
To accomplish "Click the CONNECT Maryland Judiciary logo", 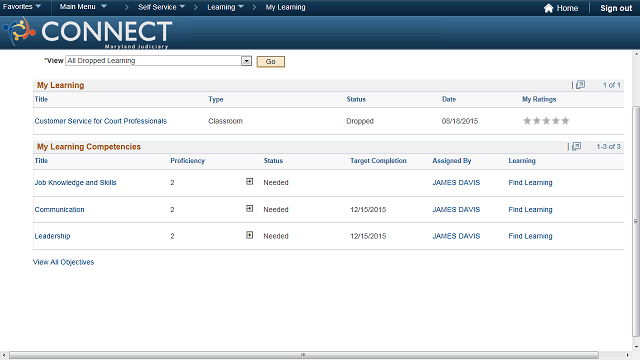I will (x=87, y=33).
